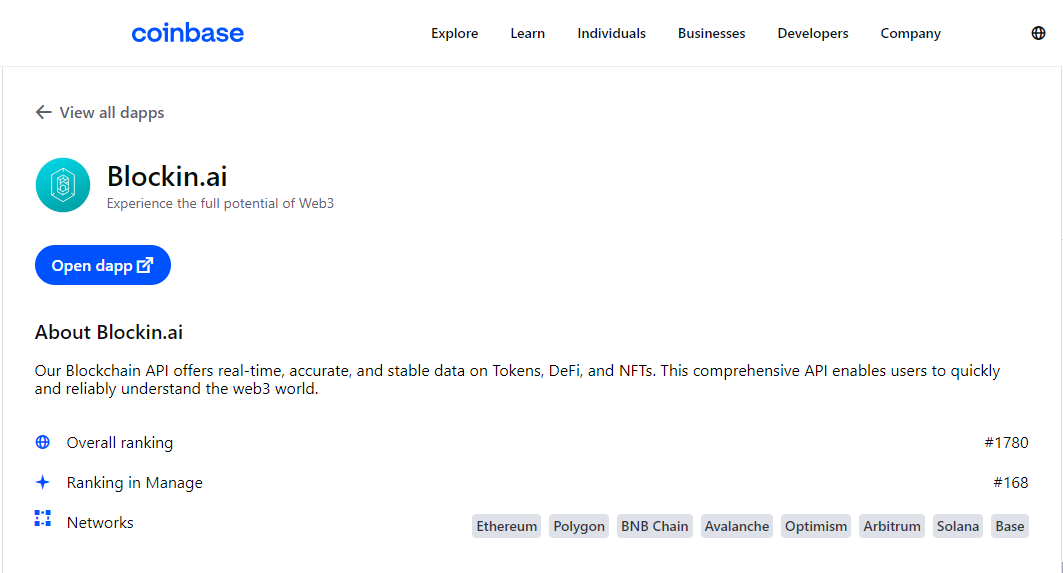Open the Developers menu
This screenshot has height=573, width=1063.
[x=813, y=33]
